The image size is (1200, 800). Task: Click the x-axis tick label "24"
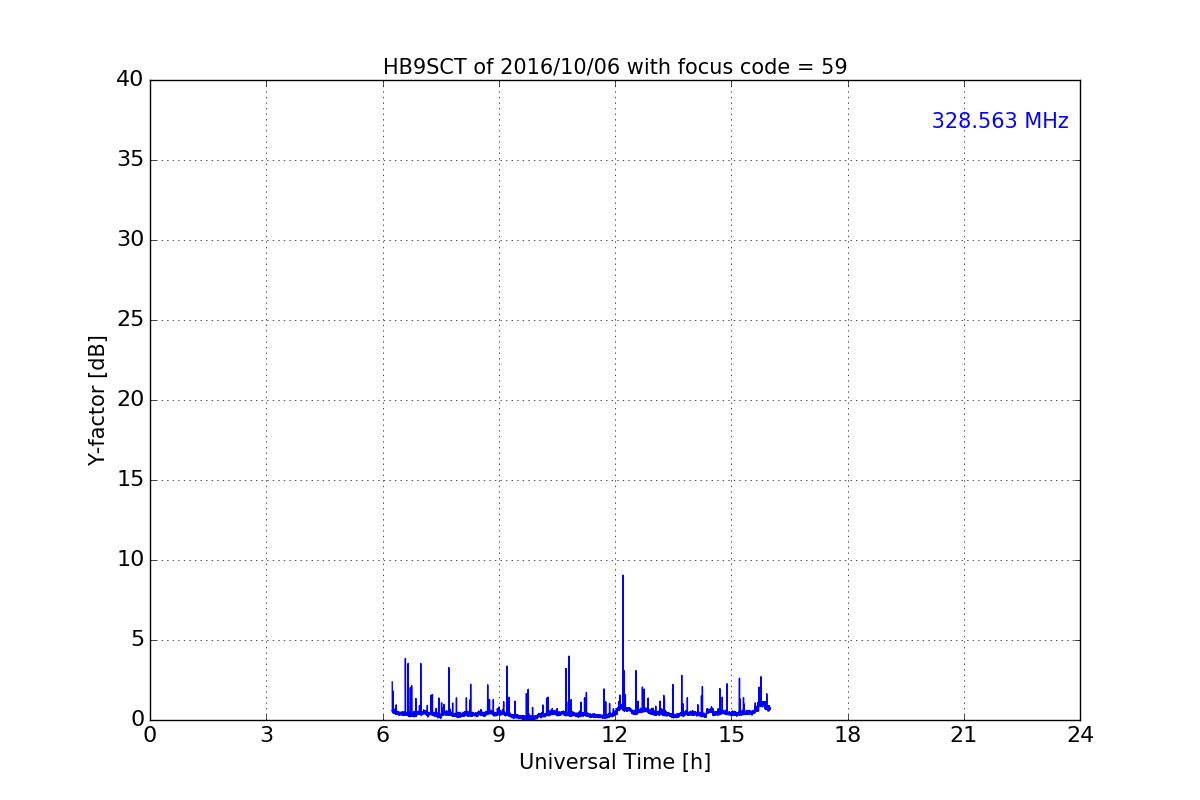point(1080,734)
